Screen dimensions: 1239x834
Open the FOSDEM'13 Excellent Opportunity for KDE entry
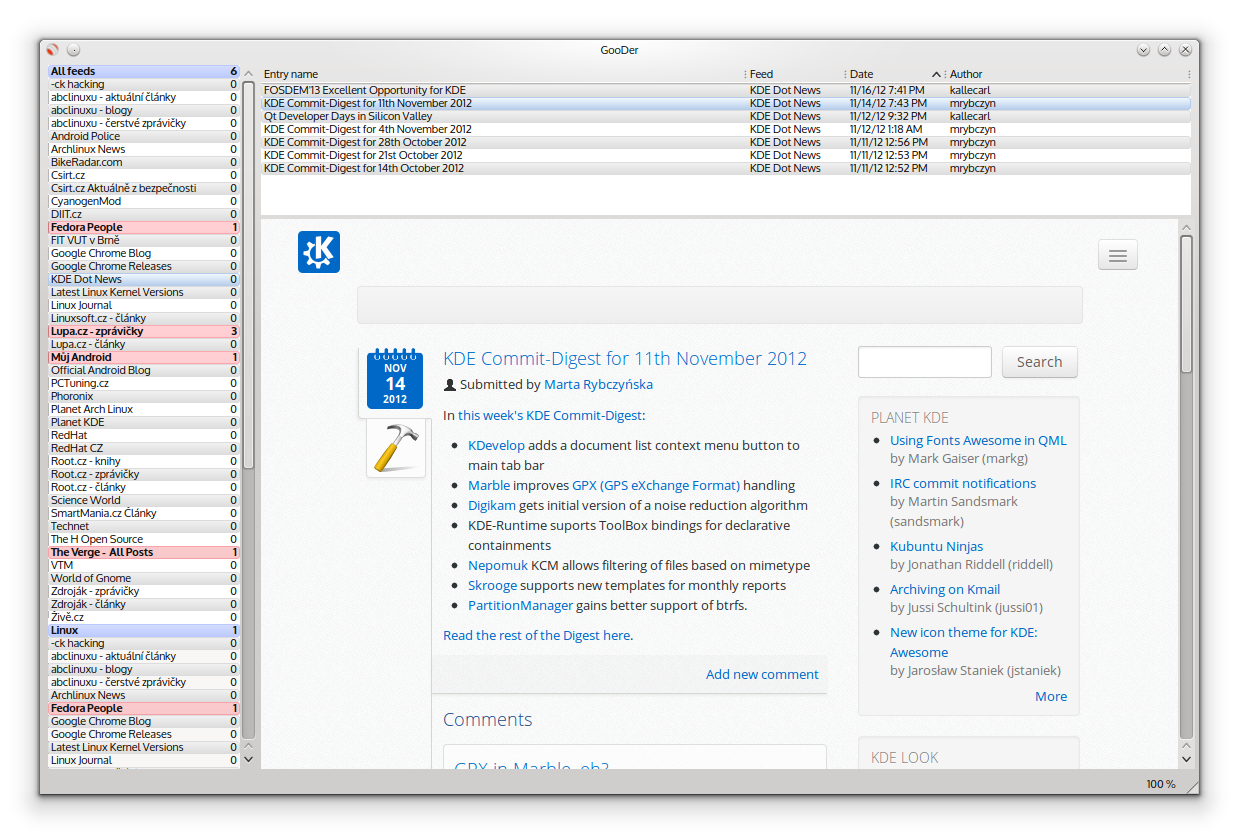(726, 90)
